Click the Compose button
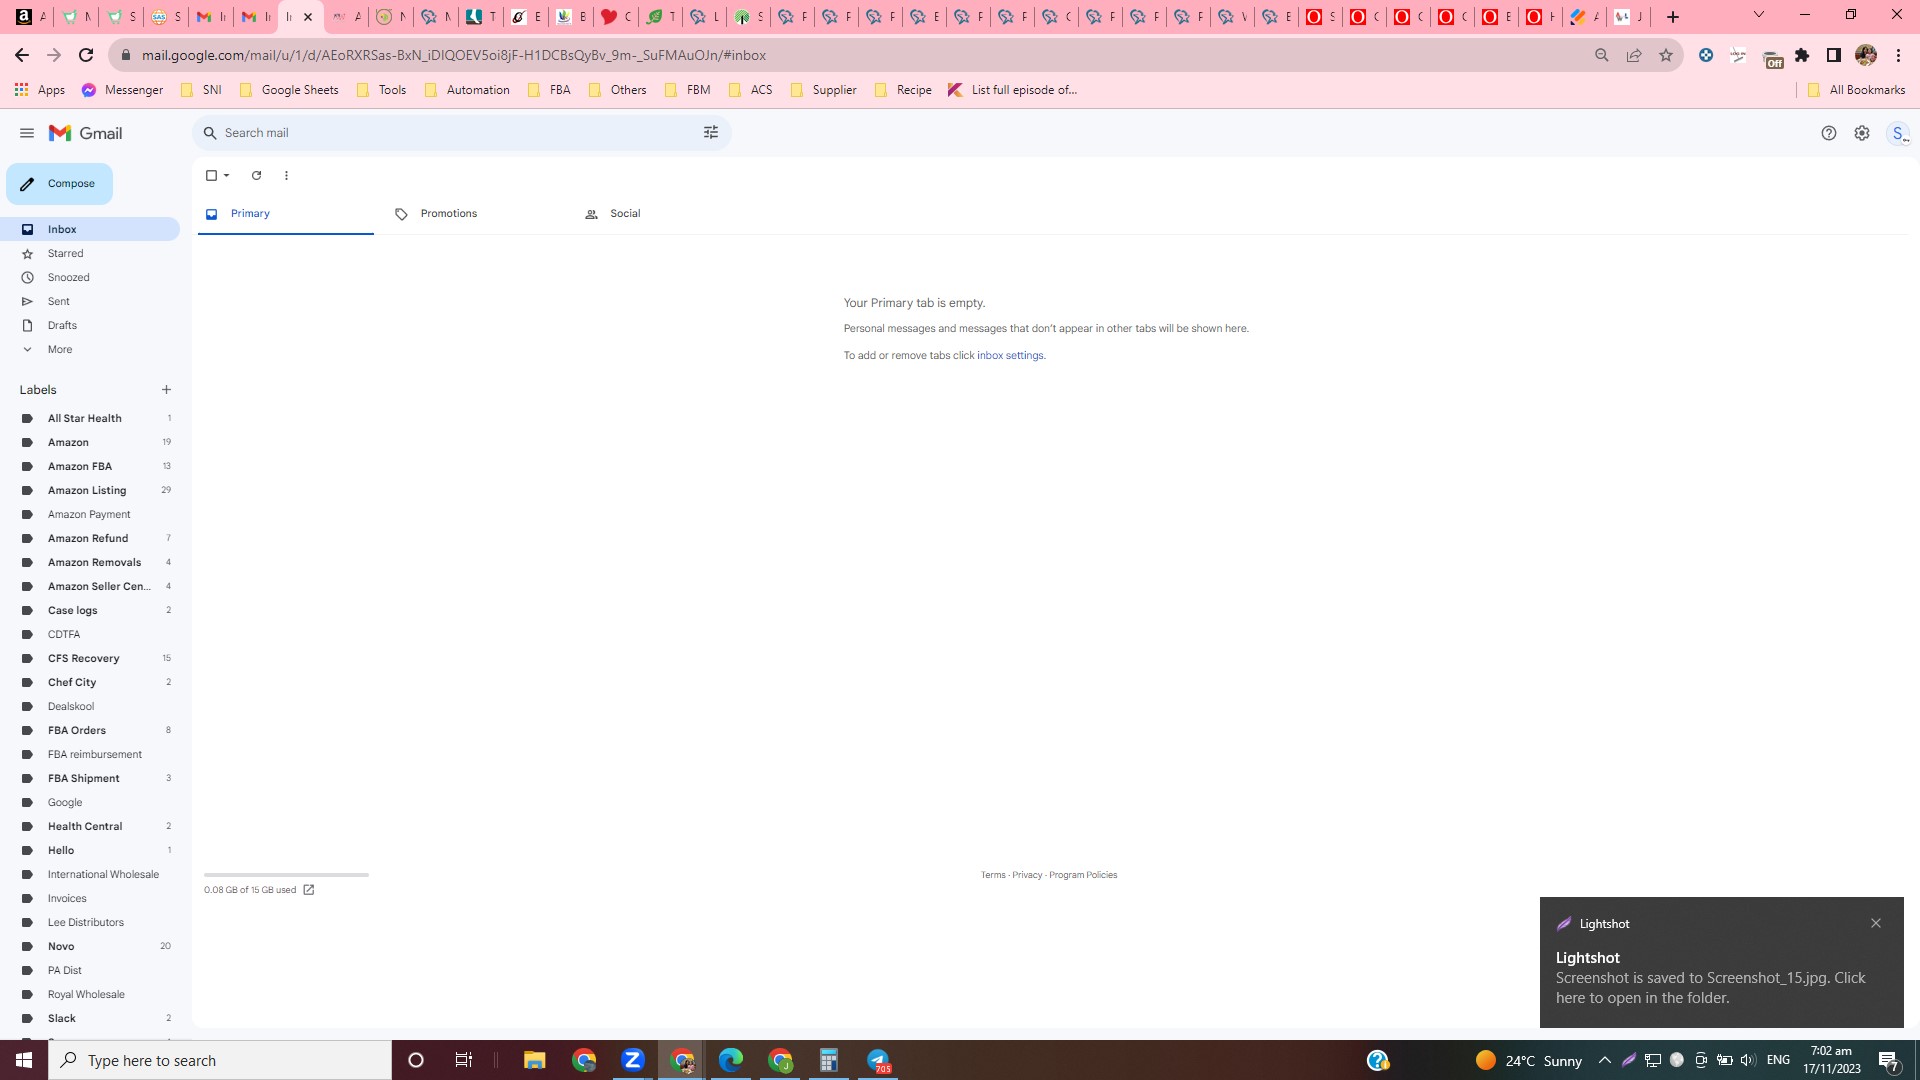Screen dimensions: 1920x1080 pos(59,184)
